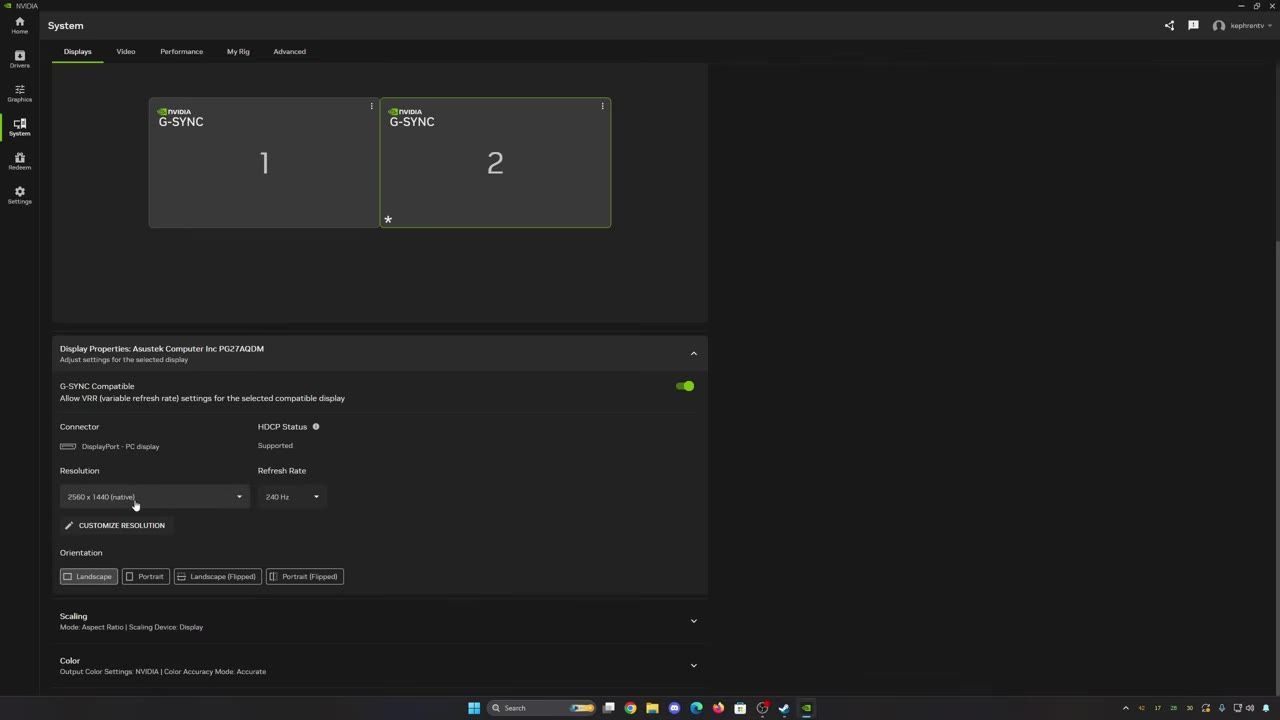Switch to the Advanced tab
Image resolution: width=1280 pixels, height=720 pixels.
[289, 51]
